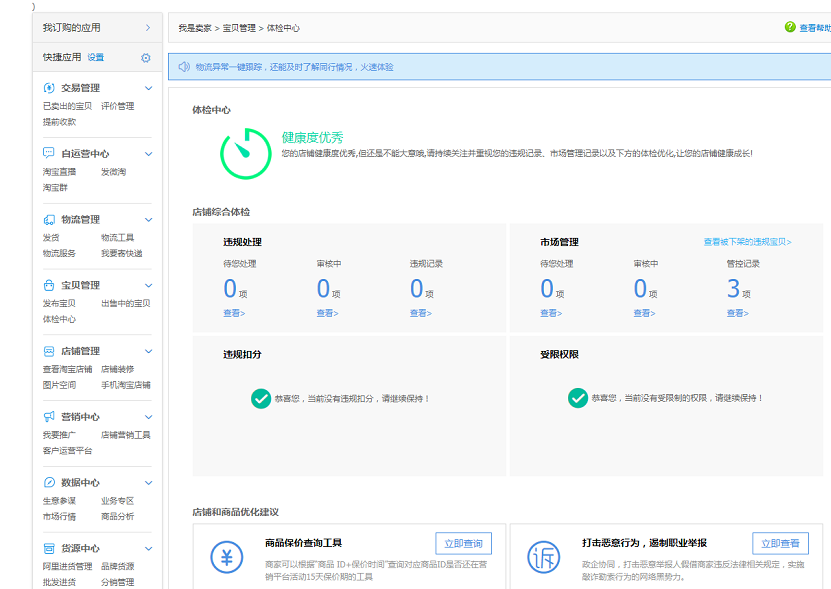Click the 自运营中心 chat icon
Screen dimensions: 831x589
click(49, 153)
